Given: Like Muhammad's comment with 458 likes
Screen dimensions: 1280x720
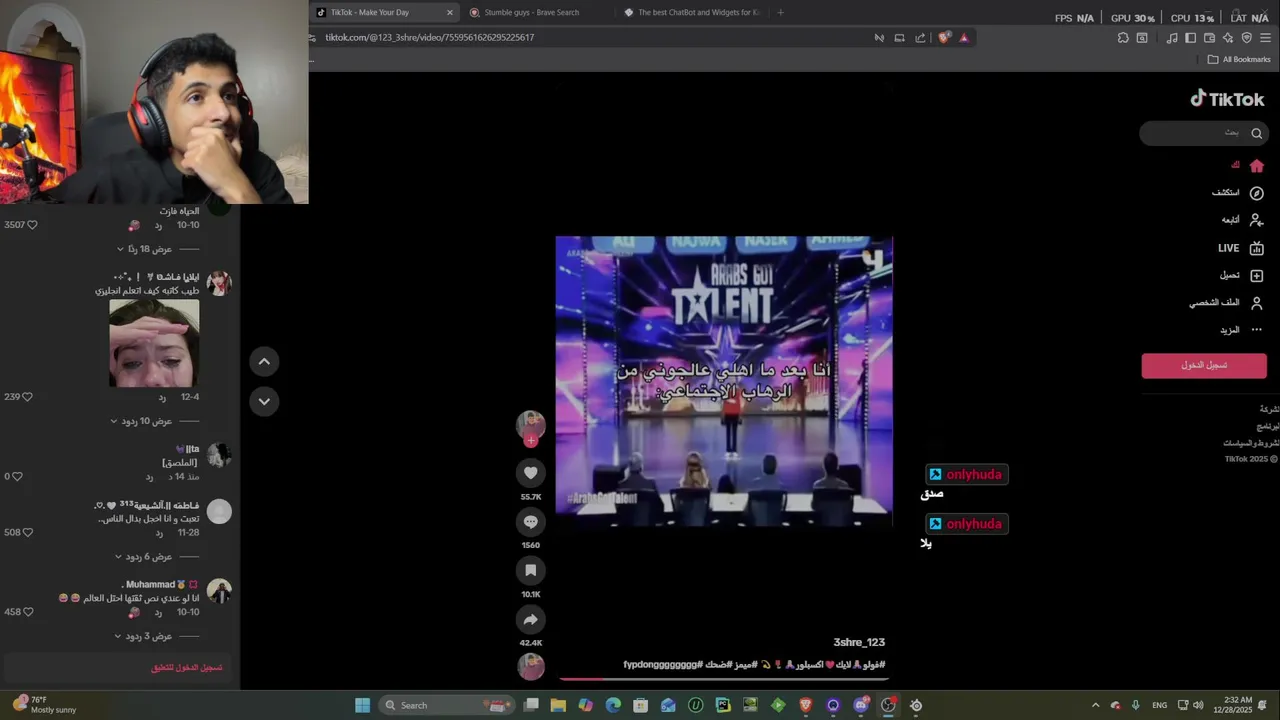Looking at the screenshot, I should point(27,612).
